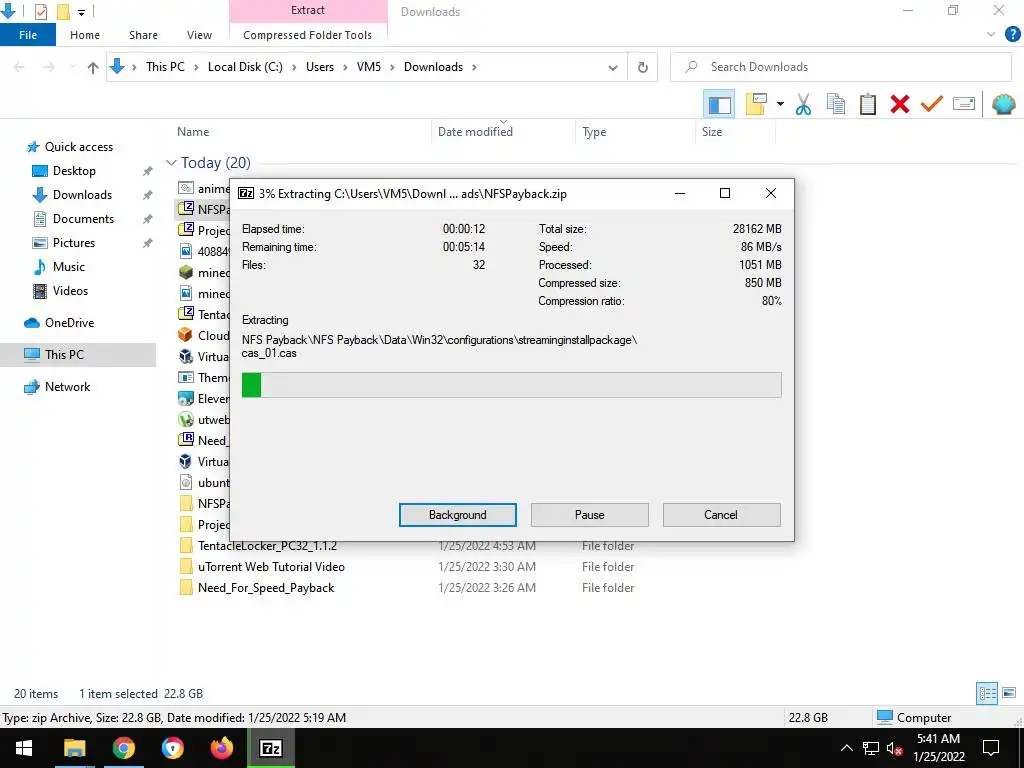Open the address bar history dropdown
The height and width of the screenshot is (768, 1024).
613,67
